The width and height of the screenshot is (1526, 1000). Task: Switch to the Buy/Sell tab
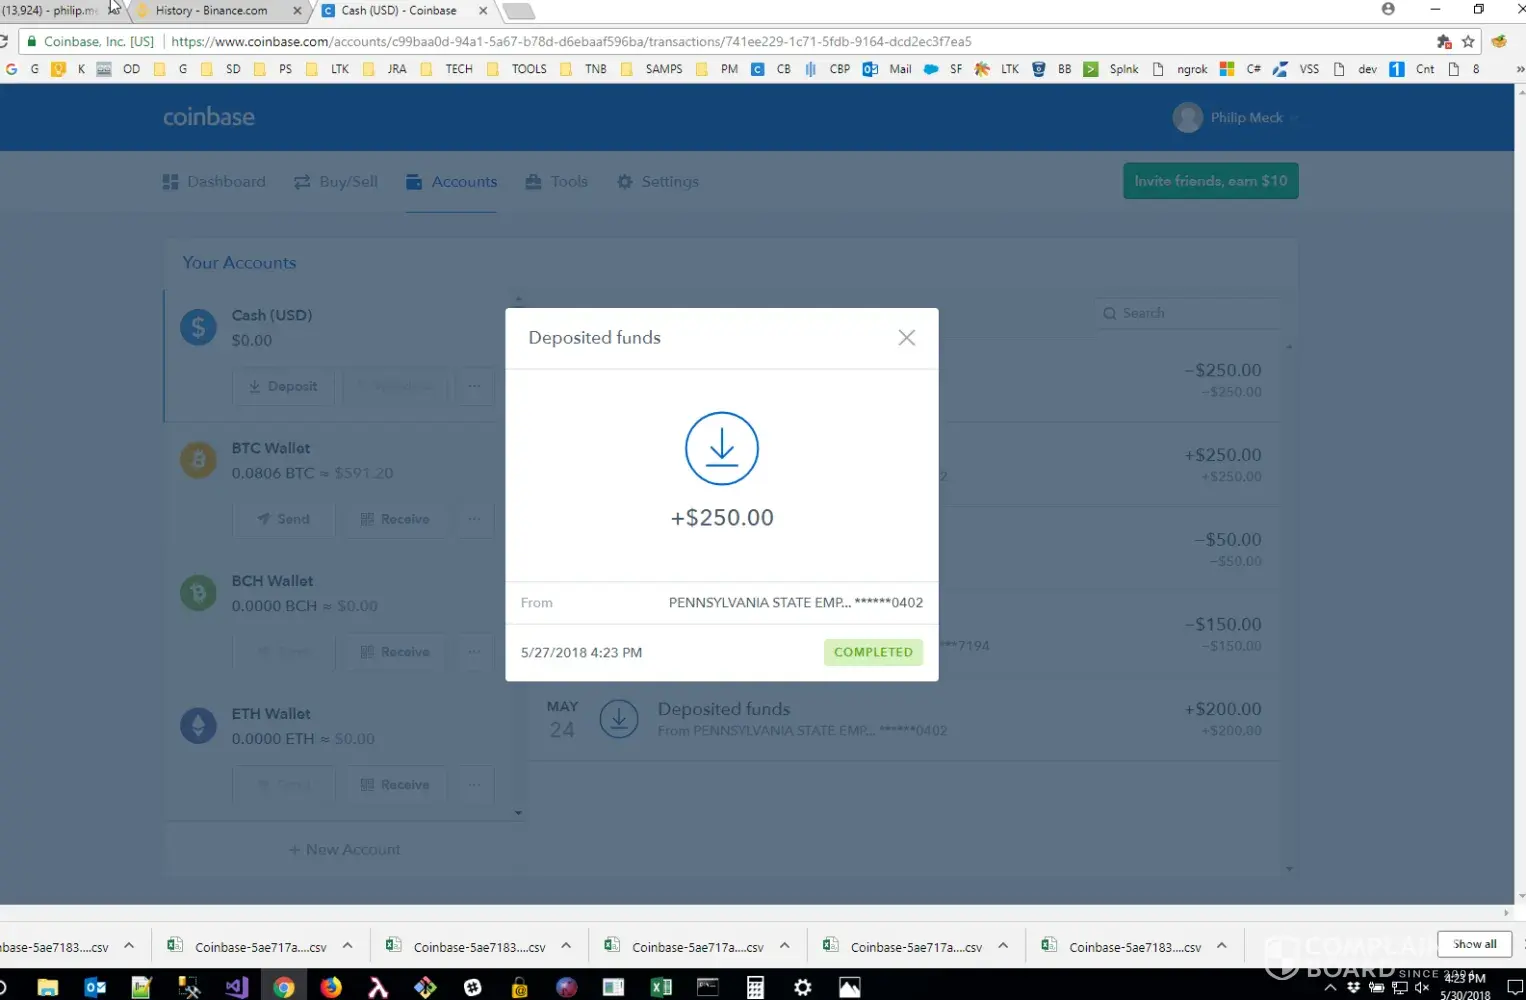click(x=336, y=182)
